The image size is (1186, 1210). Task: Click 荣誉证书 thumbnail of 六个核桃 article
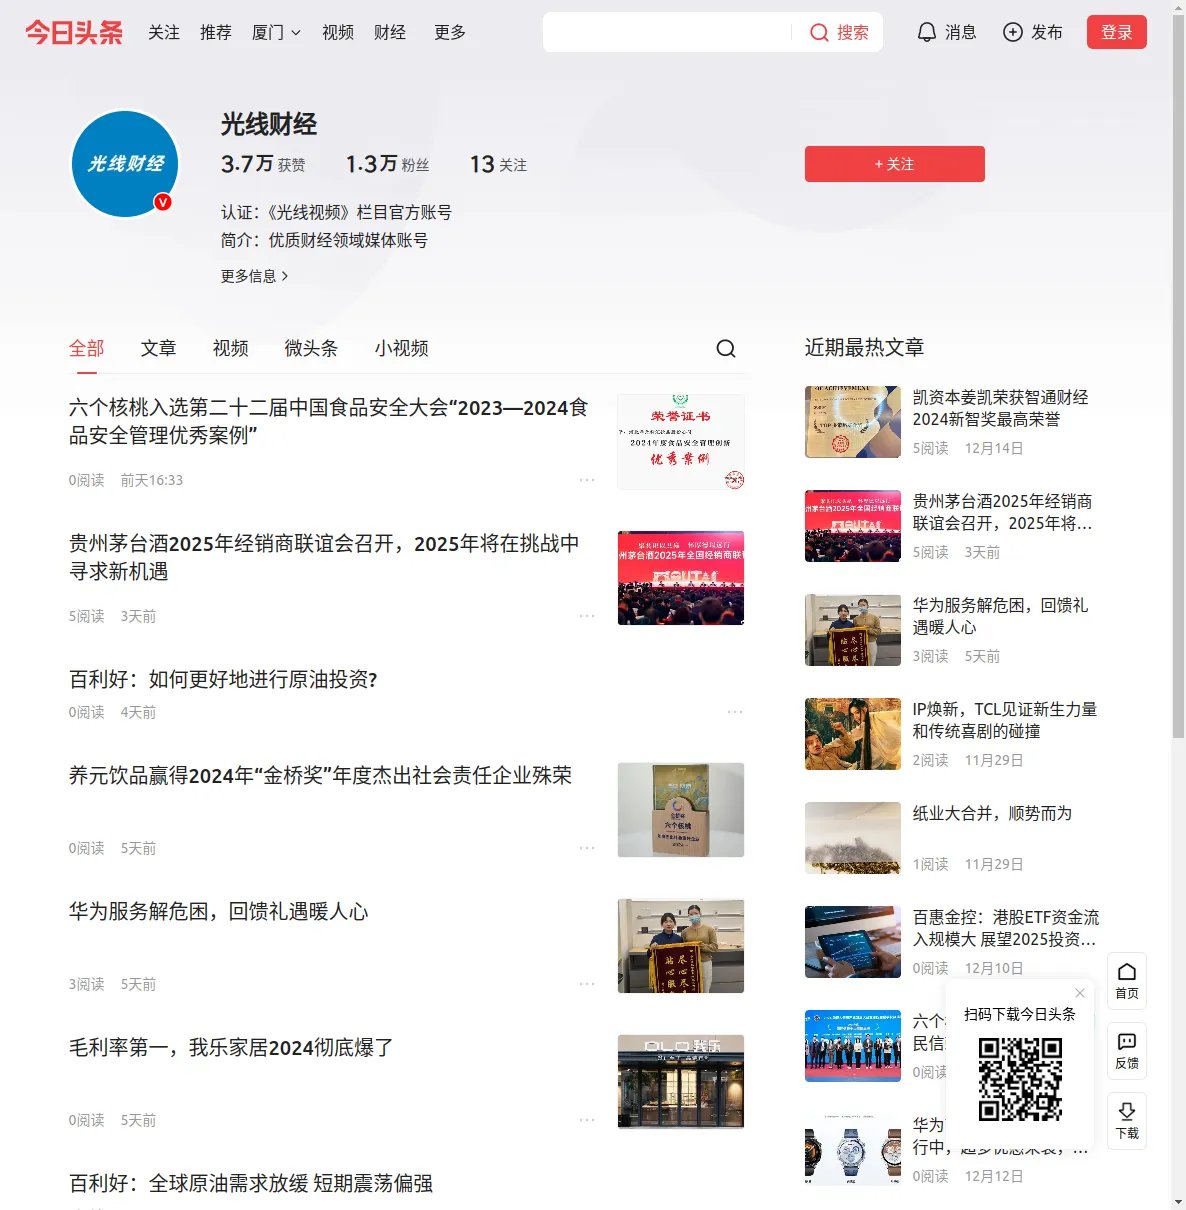681,442
